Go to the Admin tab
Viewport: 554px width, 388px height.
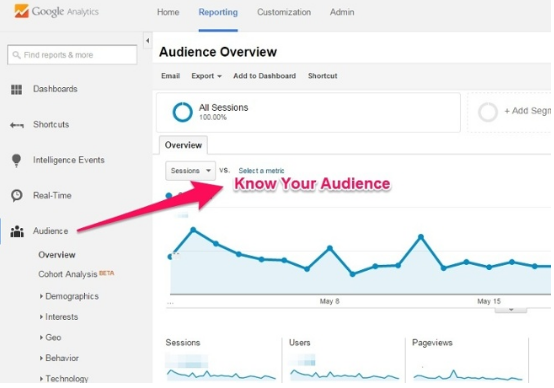[342, 12]
